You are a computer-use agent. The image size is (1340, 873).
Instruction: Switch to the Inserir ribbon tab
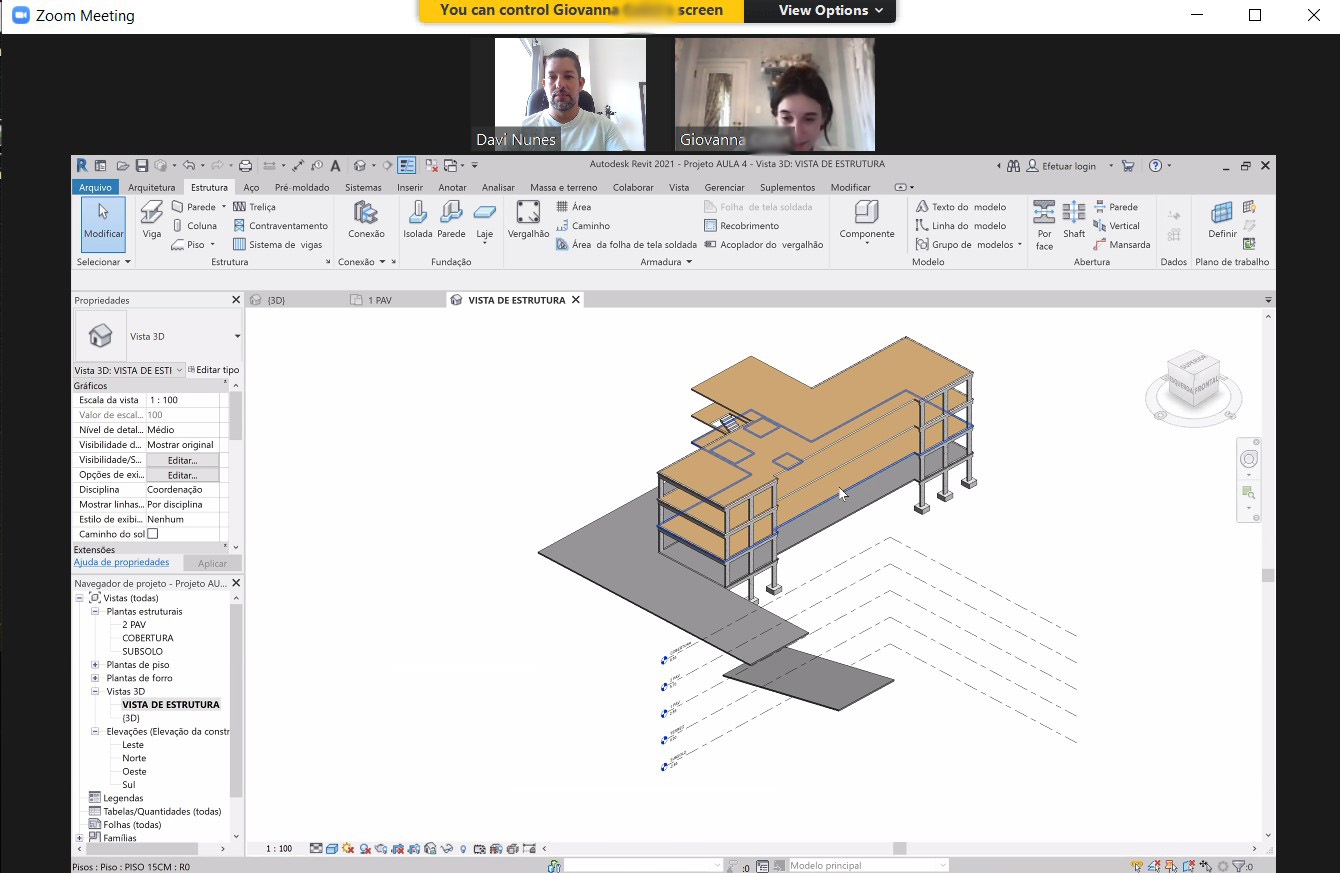click(410, 186)
